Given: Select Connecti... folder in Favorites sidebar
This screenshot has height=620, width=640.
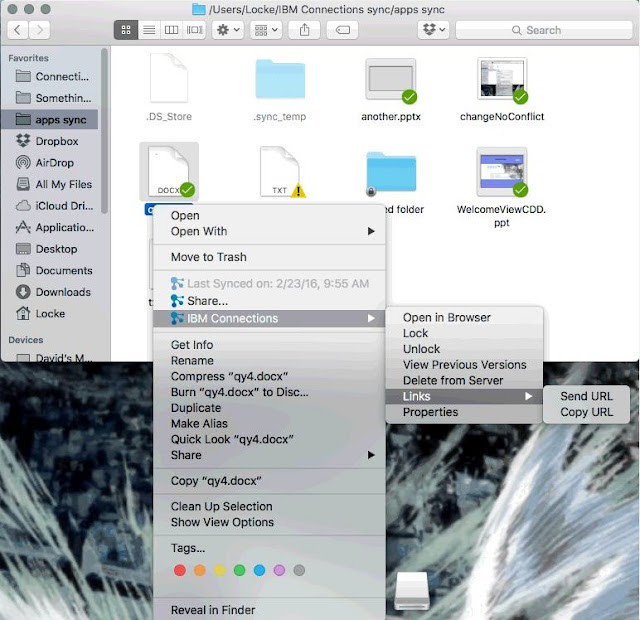Looking at the screenshot, I should (x=51, y=76).
